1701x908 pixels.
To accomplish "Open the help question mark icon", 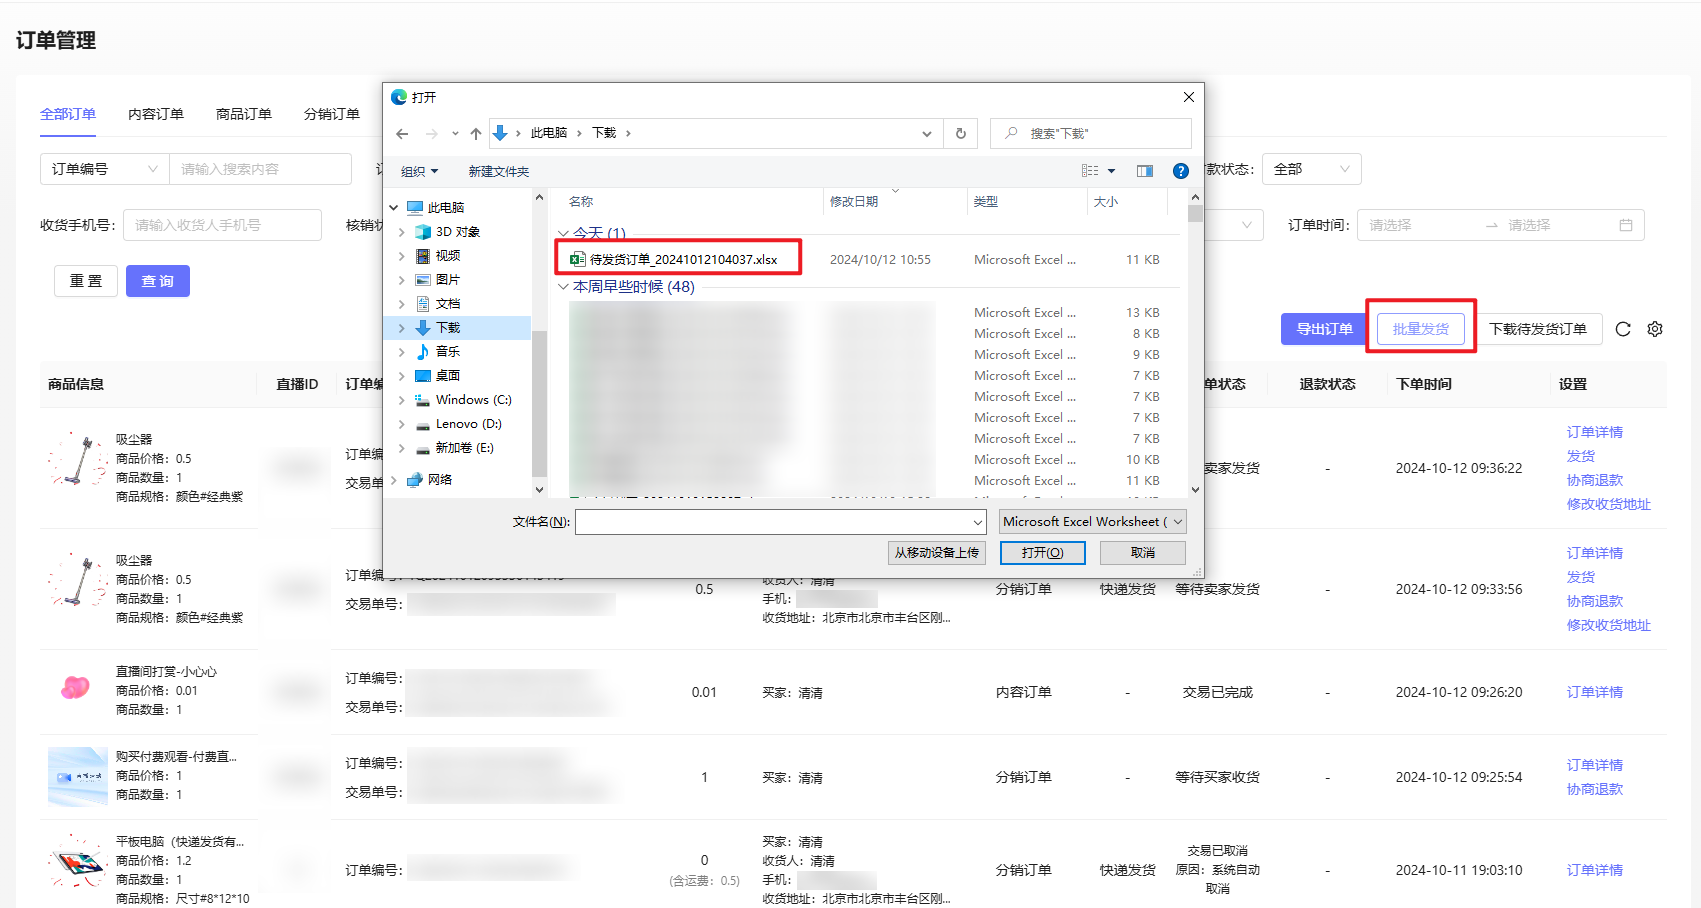I will 1180,171.
